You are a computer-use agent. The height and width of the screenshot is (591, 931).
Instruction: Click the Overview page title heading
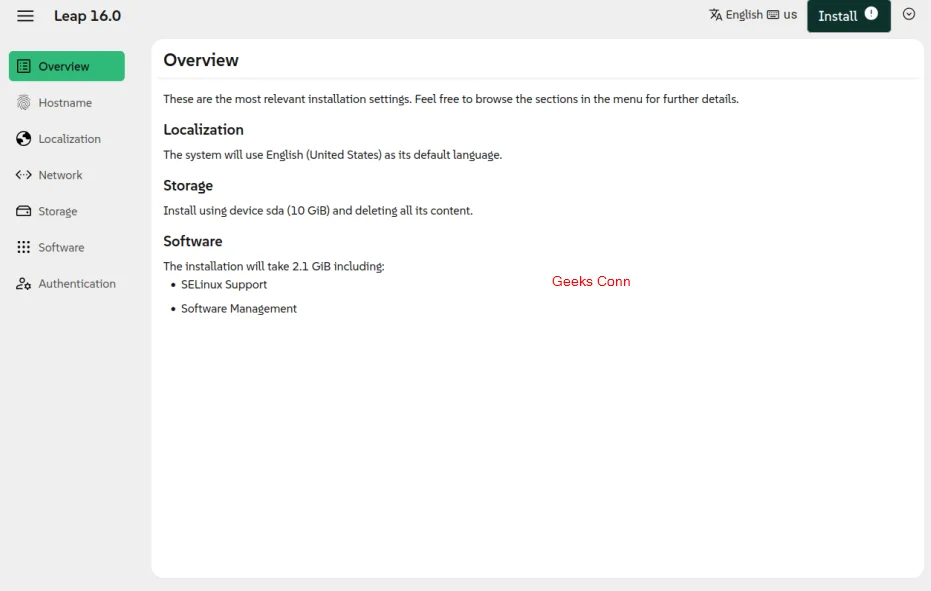coord(201,60)
